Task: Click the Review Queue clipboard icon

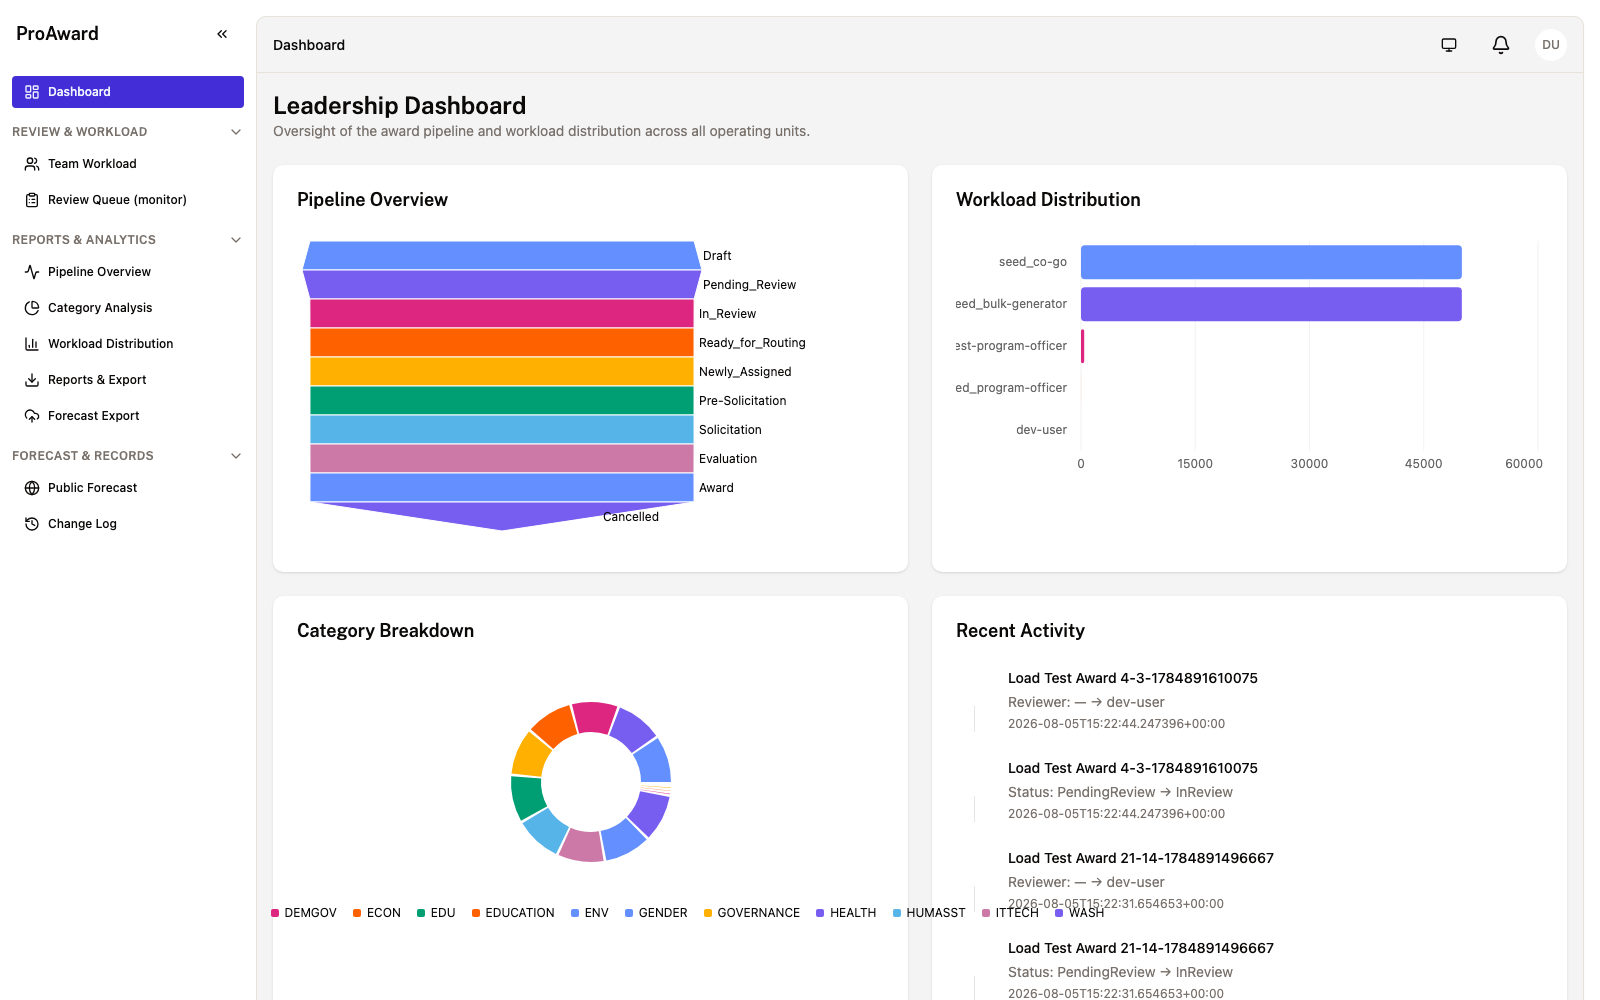Action: (32, 200)
